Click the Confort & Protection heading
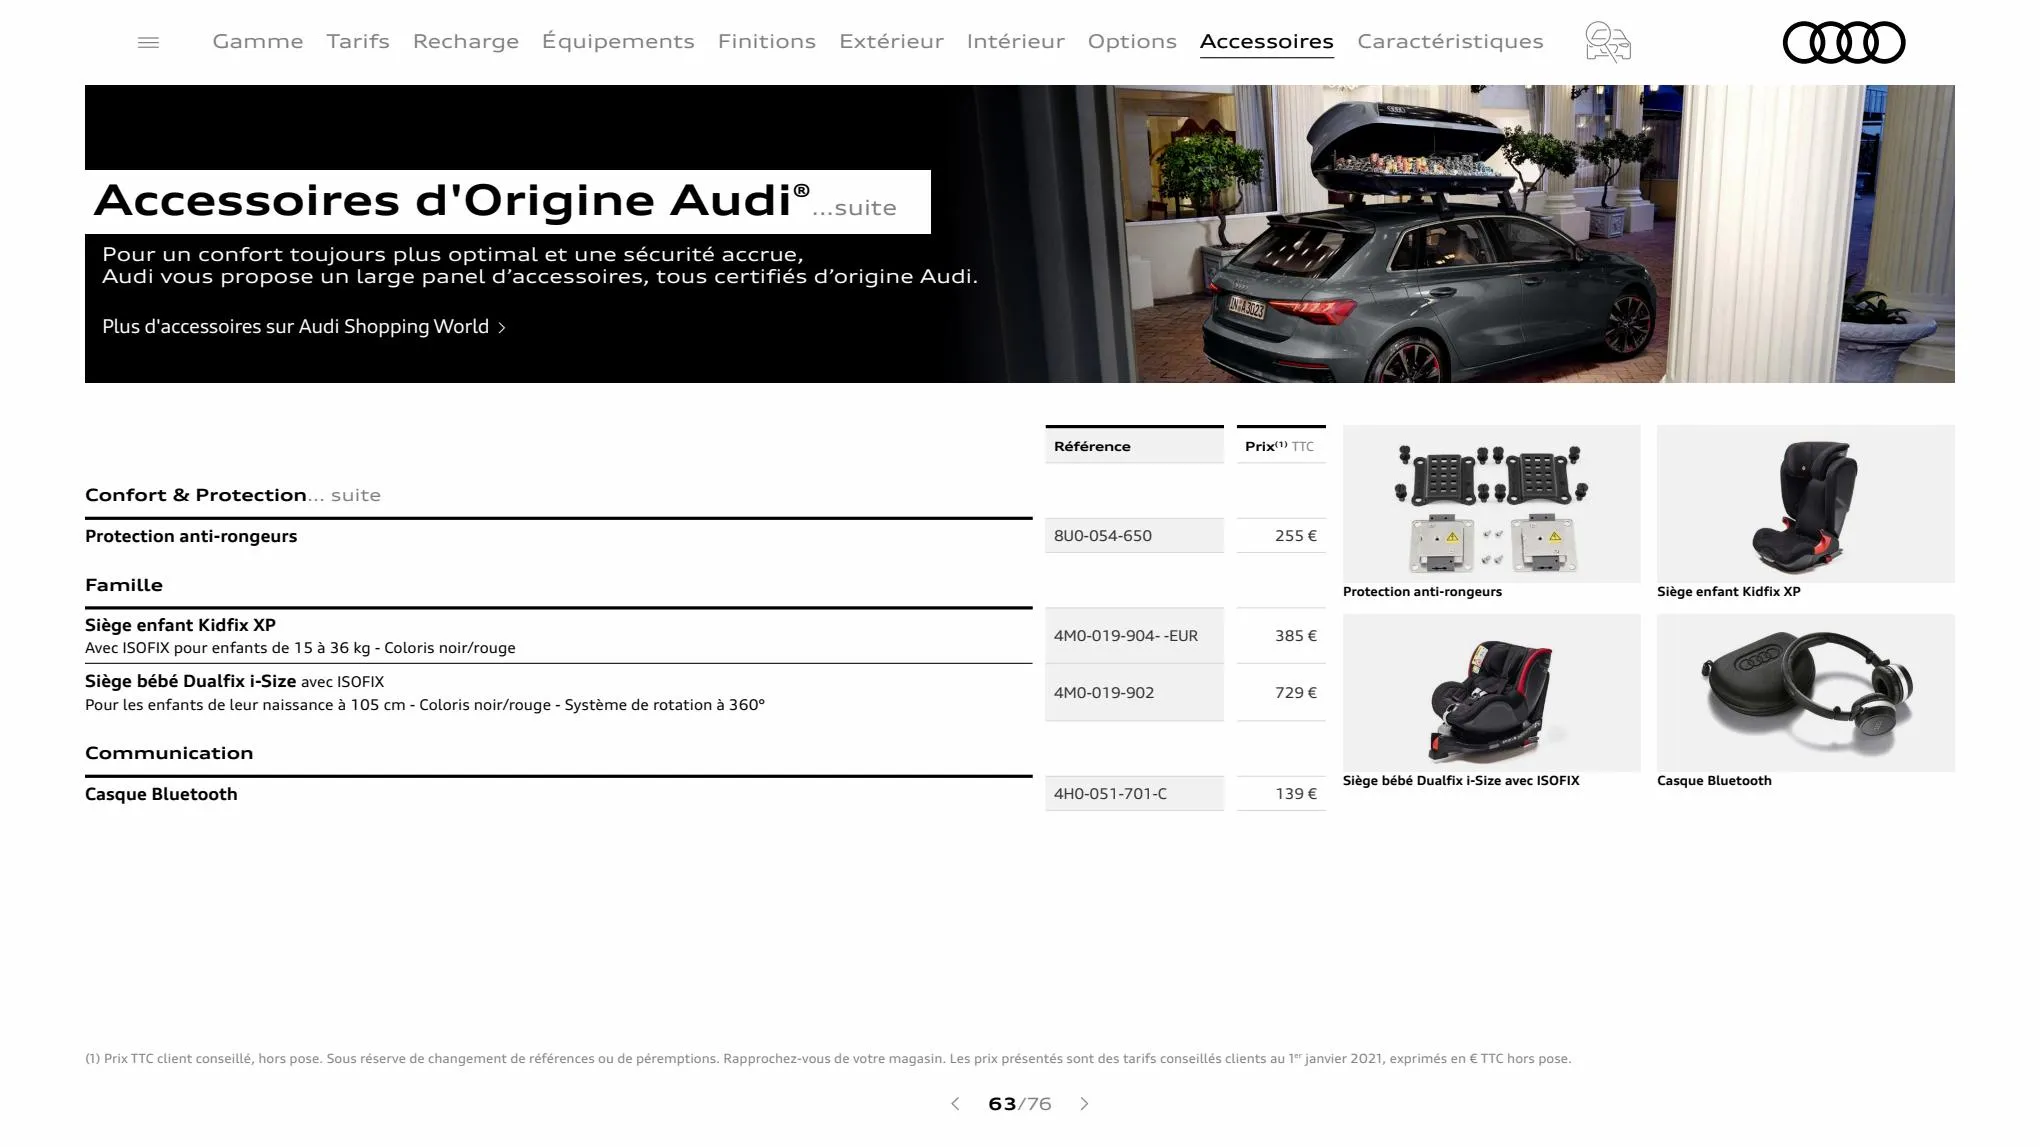Screen dimensions: 2040x1147 click(196, 495)
